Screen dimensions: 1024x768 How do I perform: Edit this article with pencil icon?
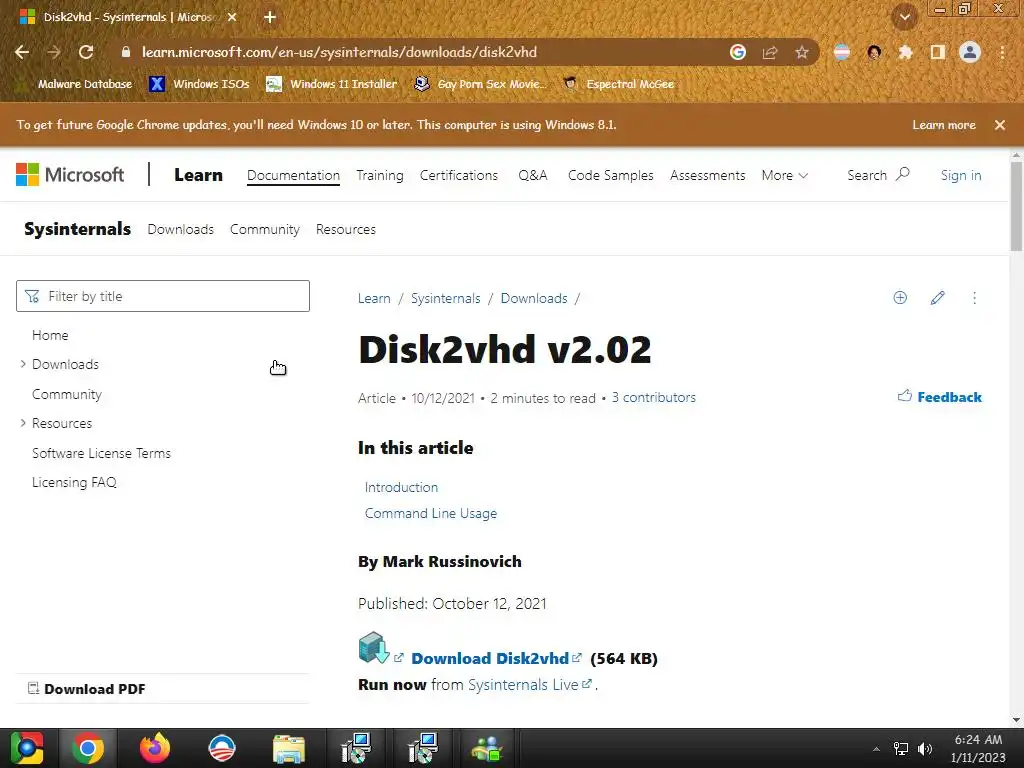[x=937, y=298]
